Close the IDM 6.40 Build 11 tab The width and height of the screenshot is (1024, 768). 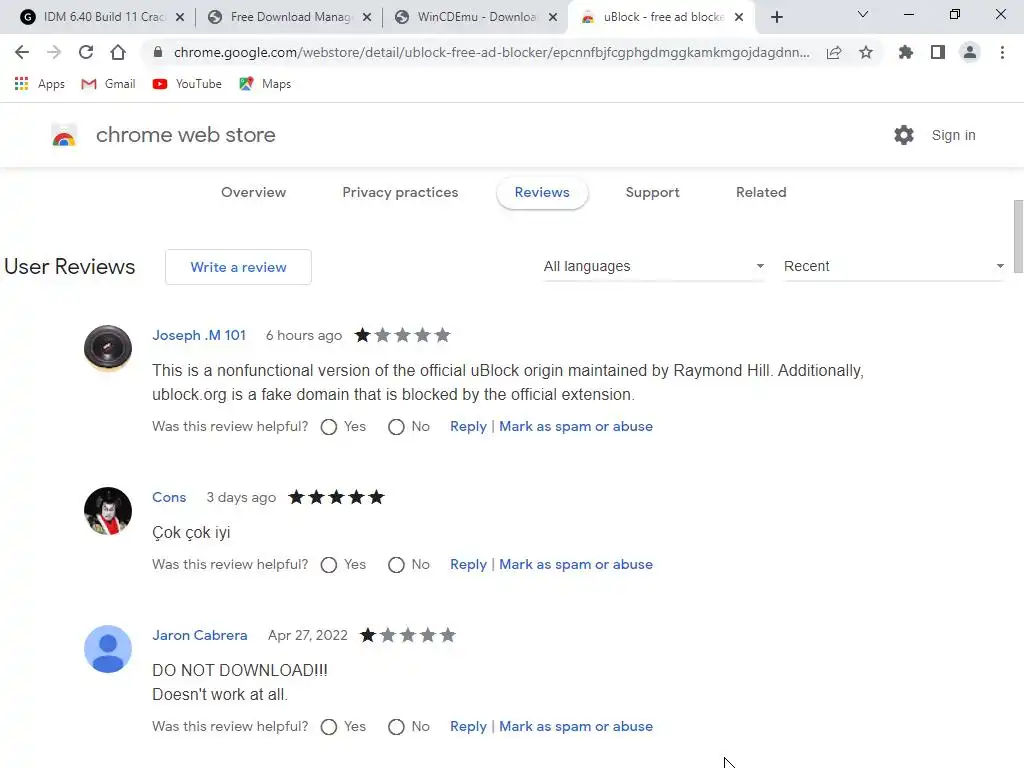tap(180, 17)
